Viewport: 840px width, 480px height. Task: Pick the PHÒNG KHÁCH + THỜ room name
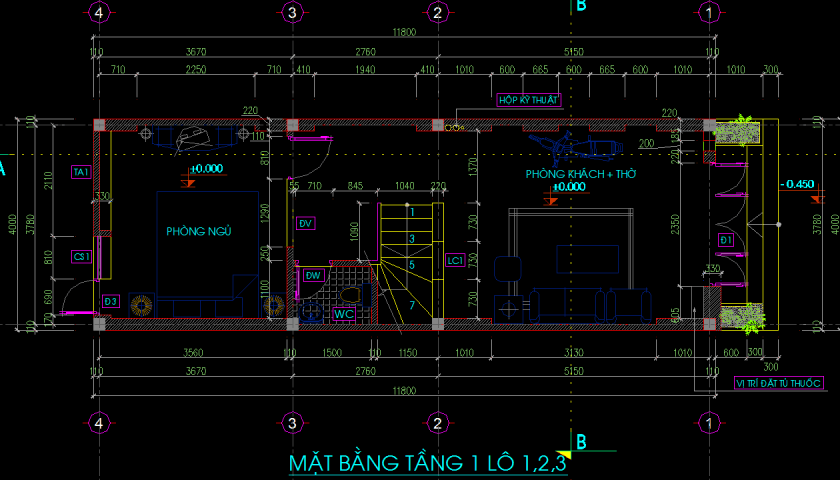(x=581, y=174)
